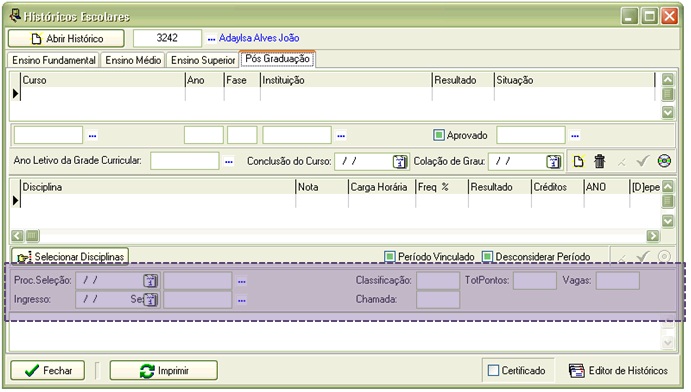Open student lookup dots beside 3242
Image resolution: width=691 pixels, height=392 pixels.
pyautogui.click(x=211, y=39)
